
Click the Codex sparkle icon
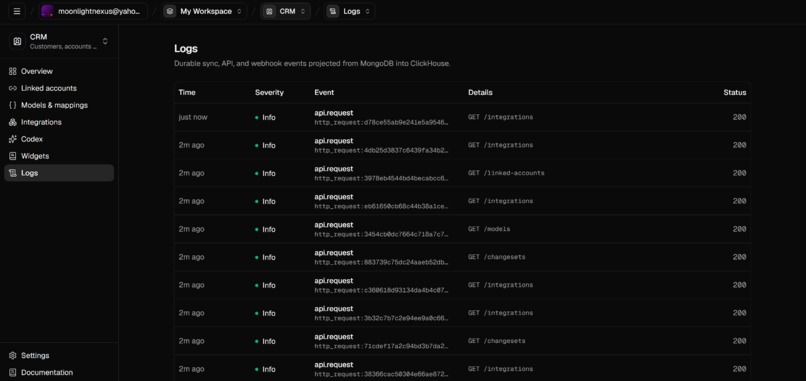13,139
